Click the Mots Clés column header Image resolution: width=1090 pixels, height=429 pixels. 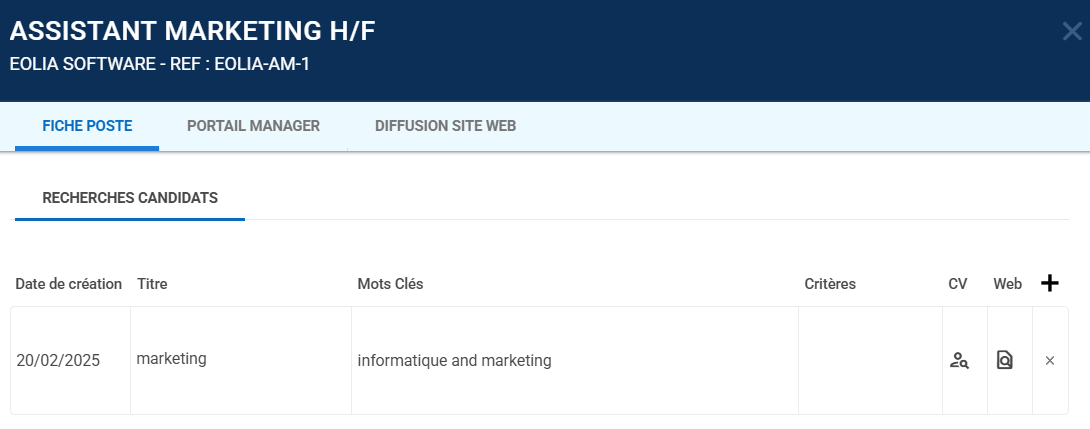coord(390,284)
